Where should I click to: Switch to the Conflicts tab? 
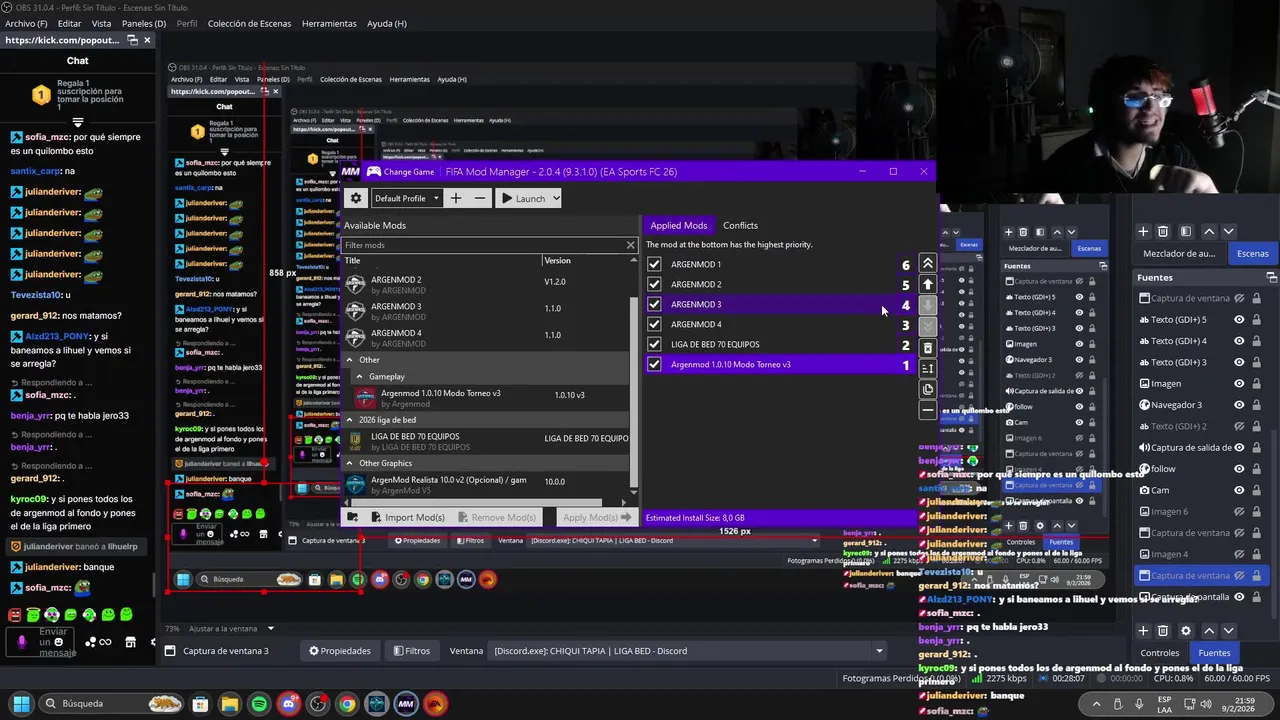point(740,225)
